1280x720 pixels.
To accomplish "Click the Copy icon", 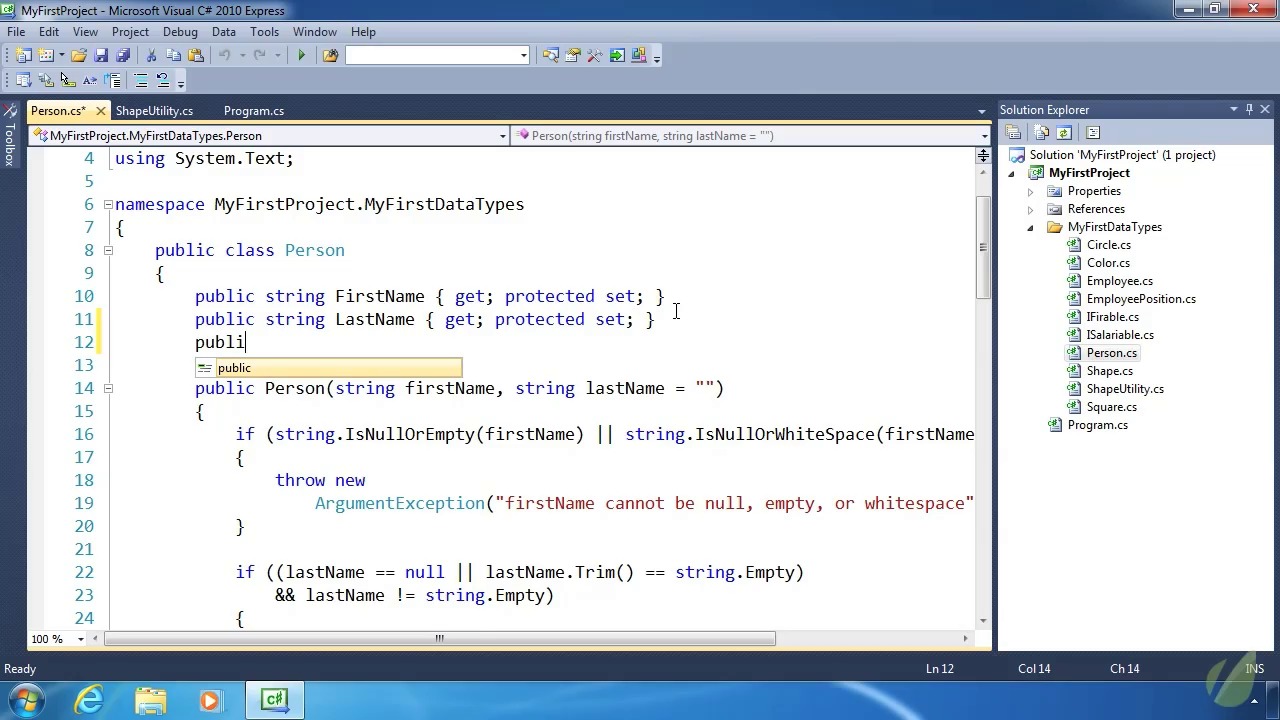I will click(x=173, y=56).
